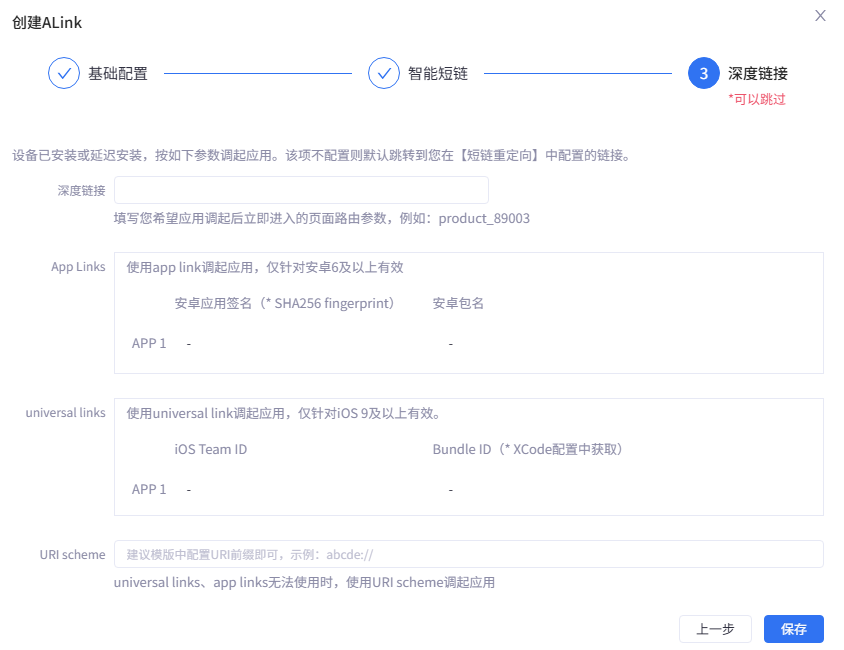The image size is (844, 650).
Task: Click the 使用app link调起应用 description
Action: [x=265, y=267]
